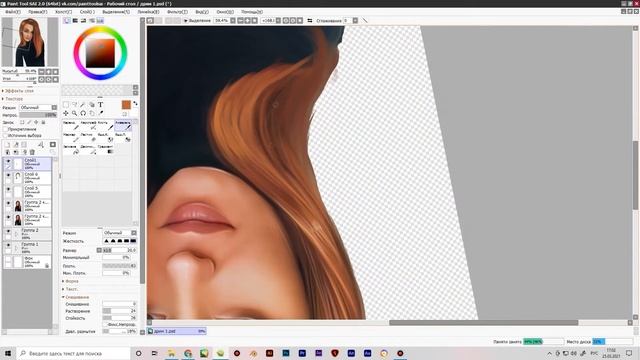Open the rotation angle dropdown in toolbar
The width and height of the screenshot is (640, 360).
click(x=278, y=20)
